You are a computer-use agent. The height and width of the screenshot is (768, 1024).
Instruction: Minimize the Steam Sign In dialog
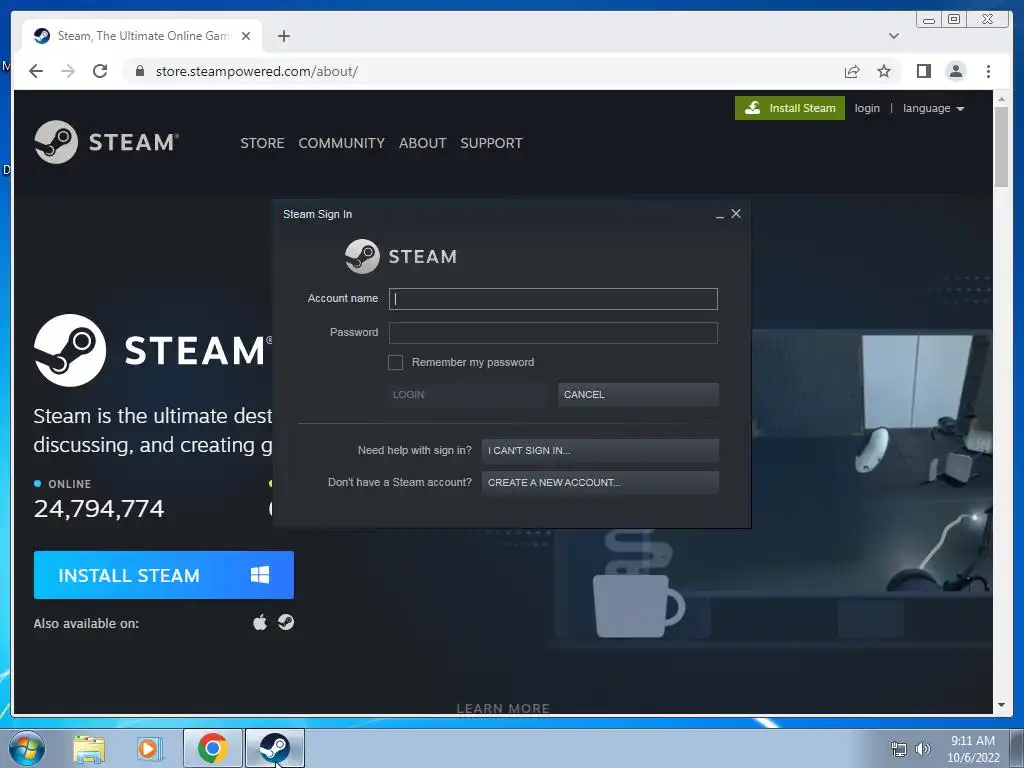click(x=720, y=215)
